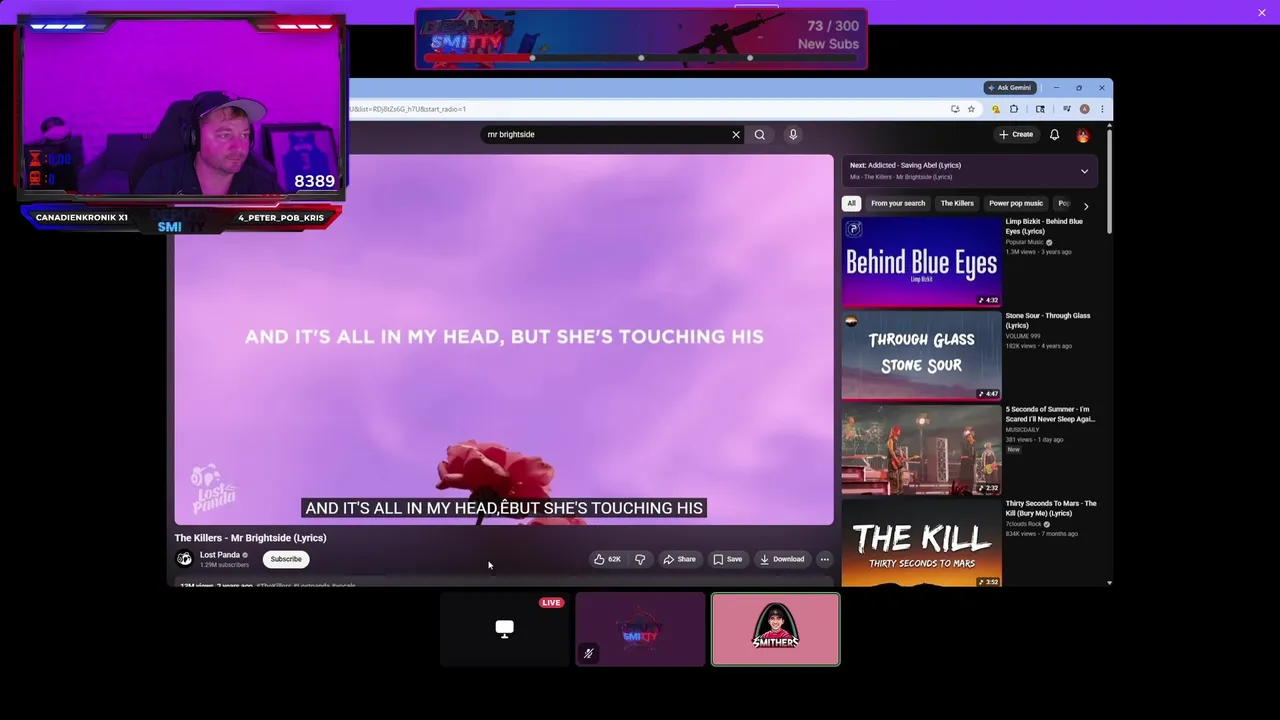Image resolution: width=1280 pixels, height=720 pixels.
Task: Click the browser address bar
Action: 640,109
